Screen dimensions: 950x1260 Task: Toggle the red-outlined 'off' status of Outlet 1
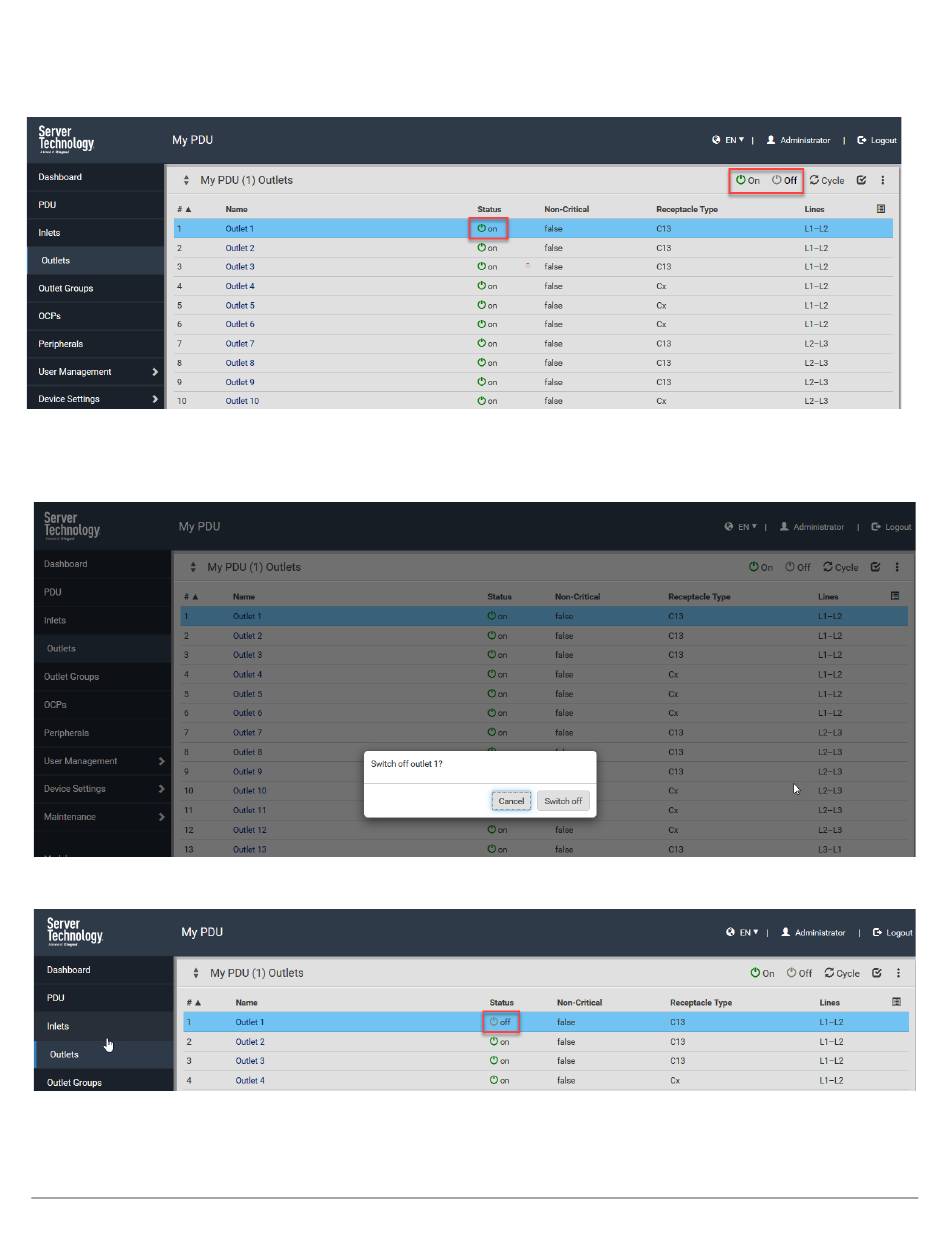click(501, 1022)
